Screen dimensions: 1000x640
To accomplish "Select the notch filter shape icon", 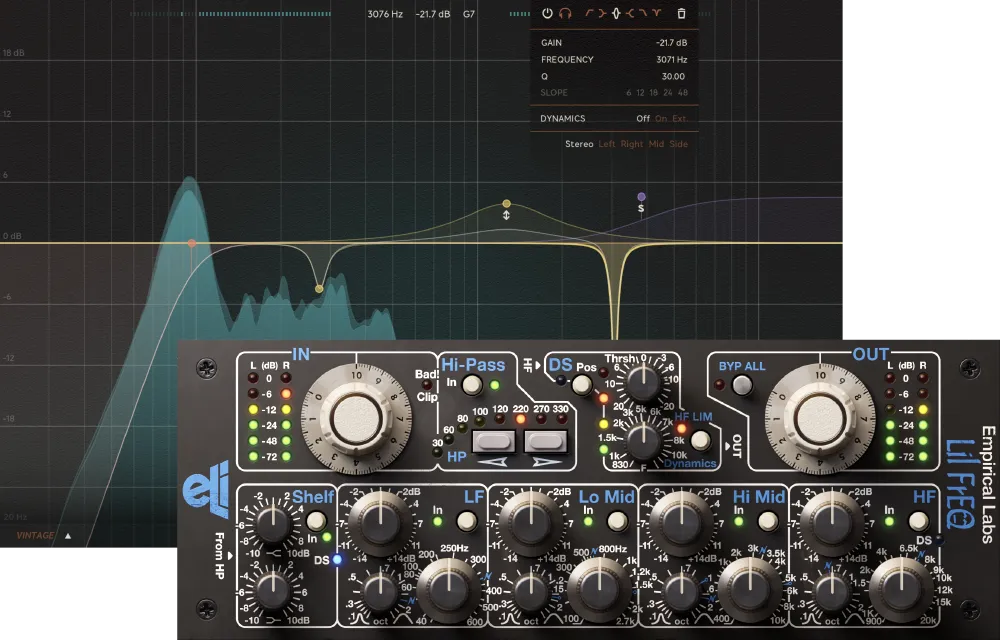I will pyautogui.click(x=656, y=14).
